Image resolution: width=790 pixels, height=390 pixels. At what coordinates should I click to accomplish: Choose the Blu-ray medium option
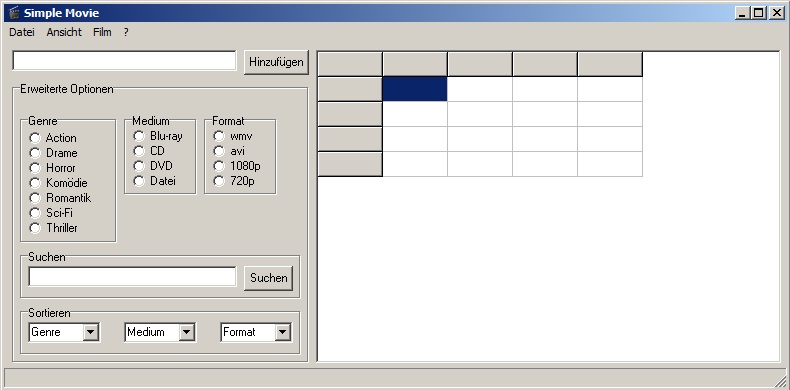click(x=139, y=136)
